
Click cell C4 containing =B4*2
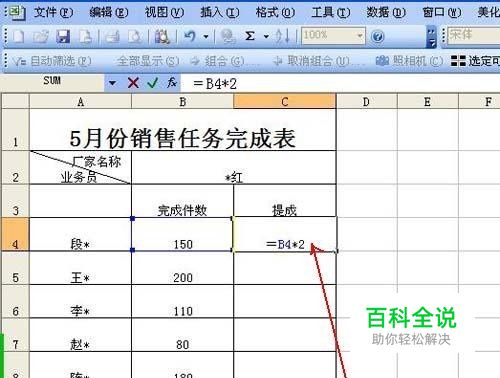285,234
